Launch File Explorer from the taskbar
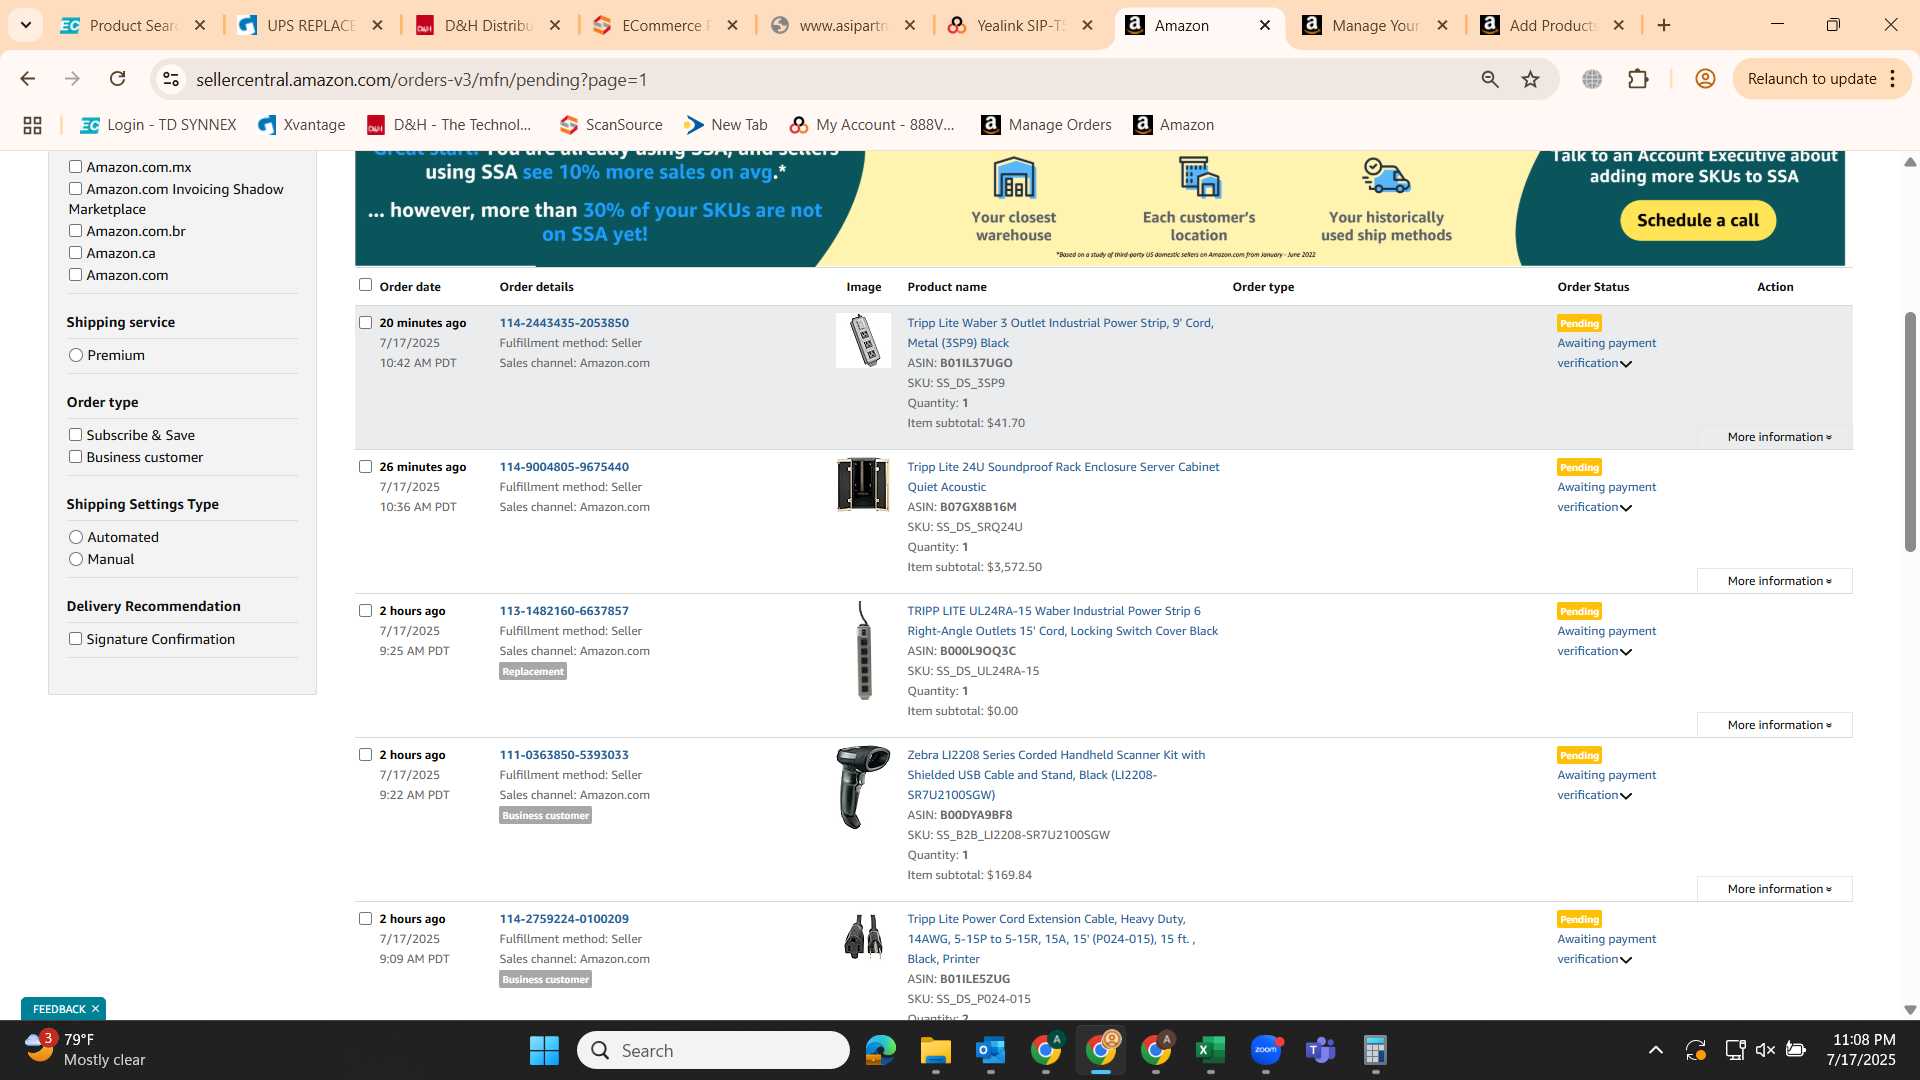Viewport: 1920px width, 1080px height. (x=935, y=1050)
